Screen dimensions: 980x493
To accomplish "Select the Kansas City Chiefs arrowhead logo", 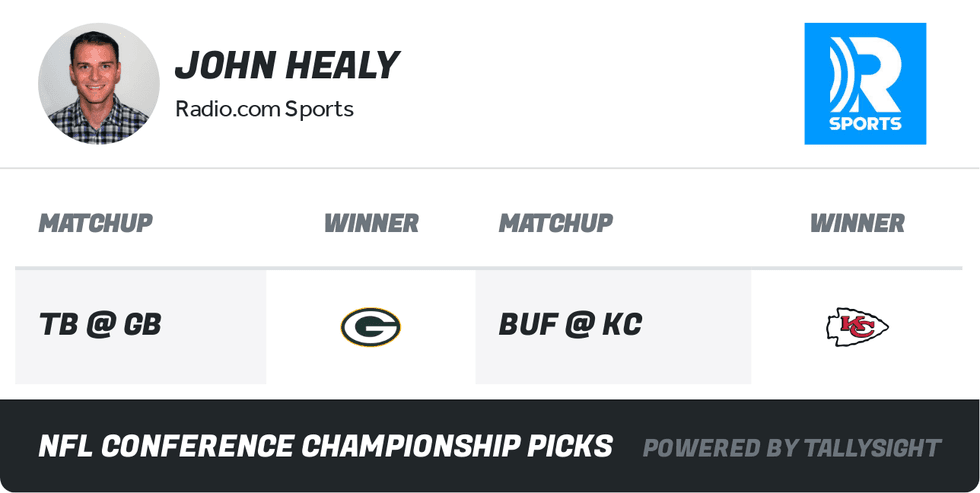I will pos(857,326).
